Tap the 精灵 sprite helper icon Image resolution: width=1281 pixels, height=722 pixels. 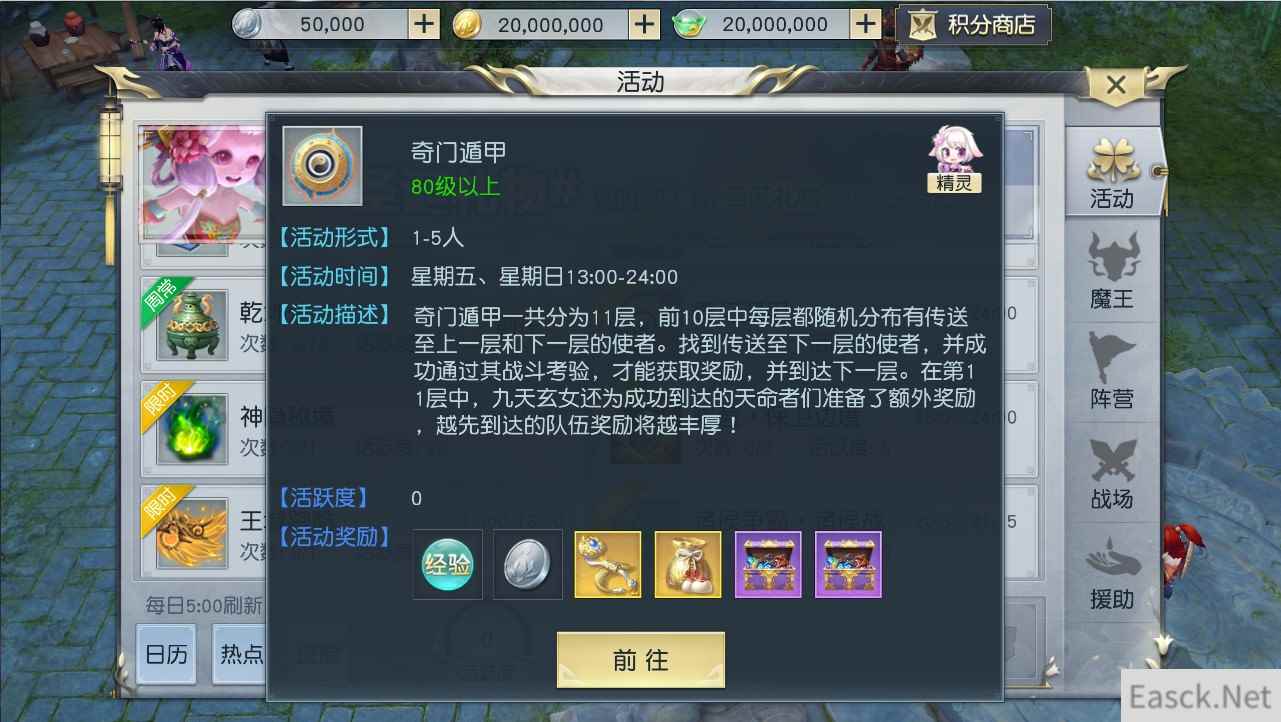955,159
